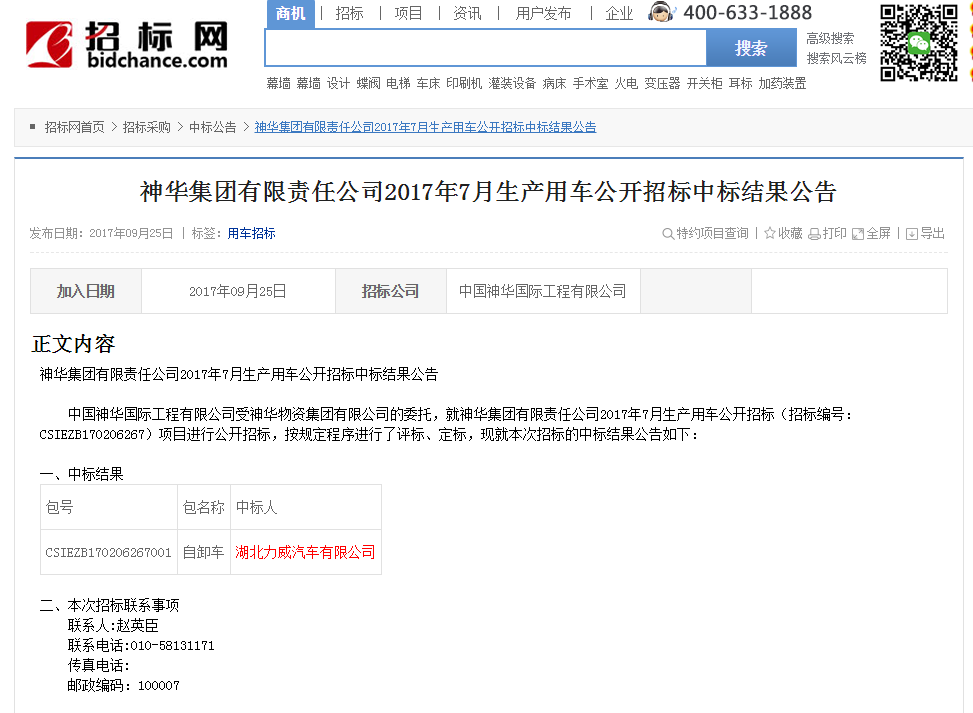Click the customer service headset icon
Screen dimensions: 973x713
pos(661,12)
